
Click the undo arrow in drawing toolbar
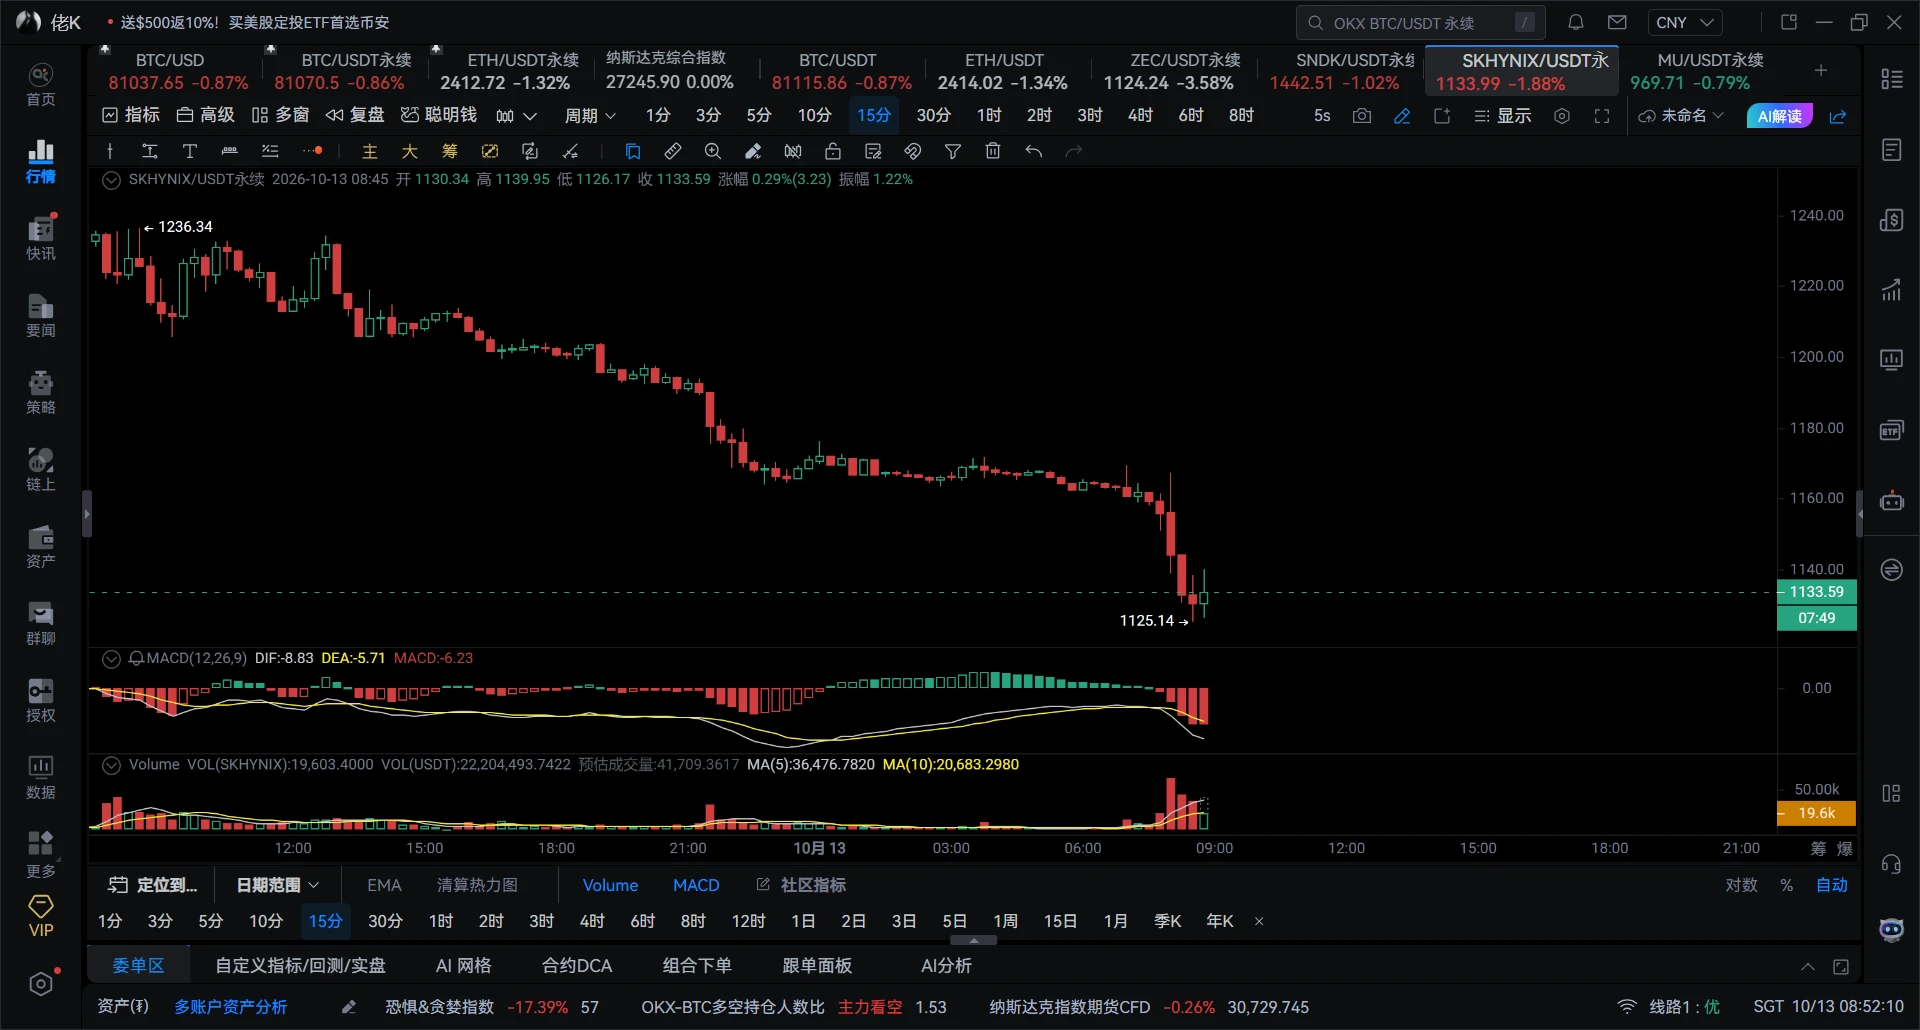click(x=1033, y=151)
